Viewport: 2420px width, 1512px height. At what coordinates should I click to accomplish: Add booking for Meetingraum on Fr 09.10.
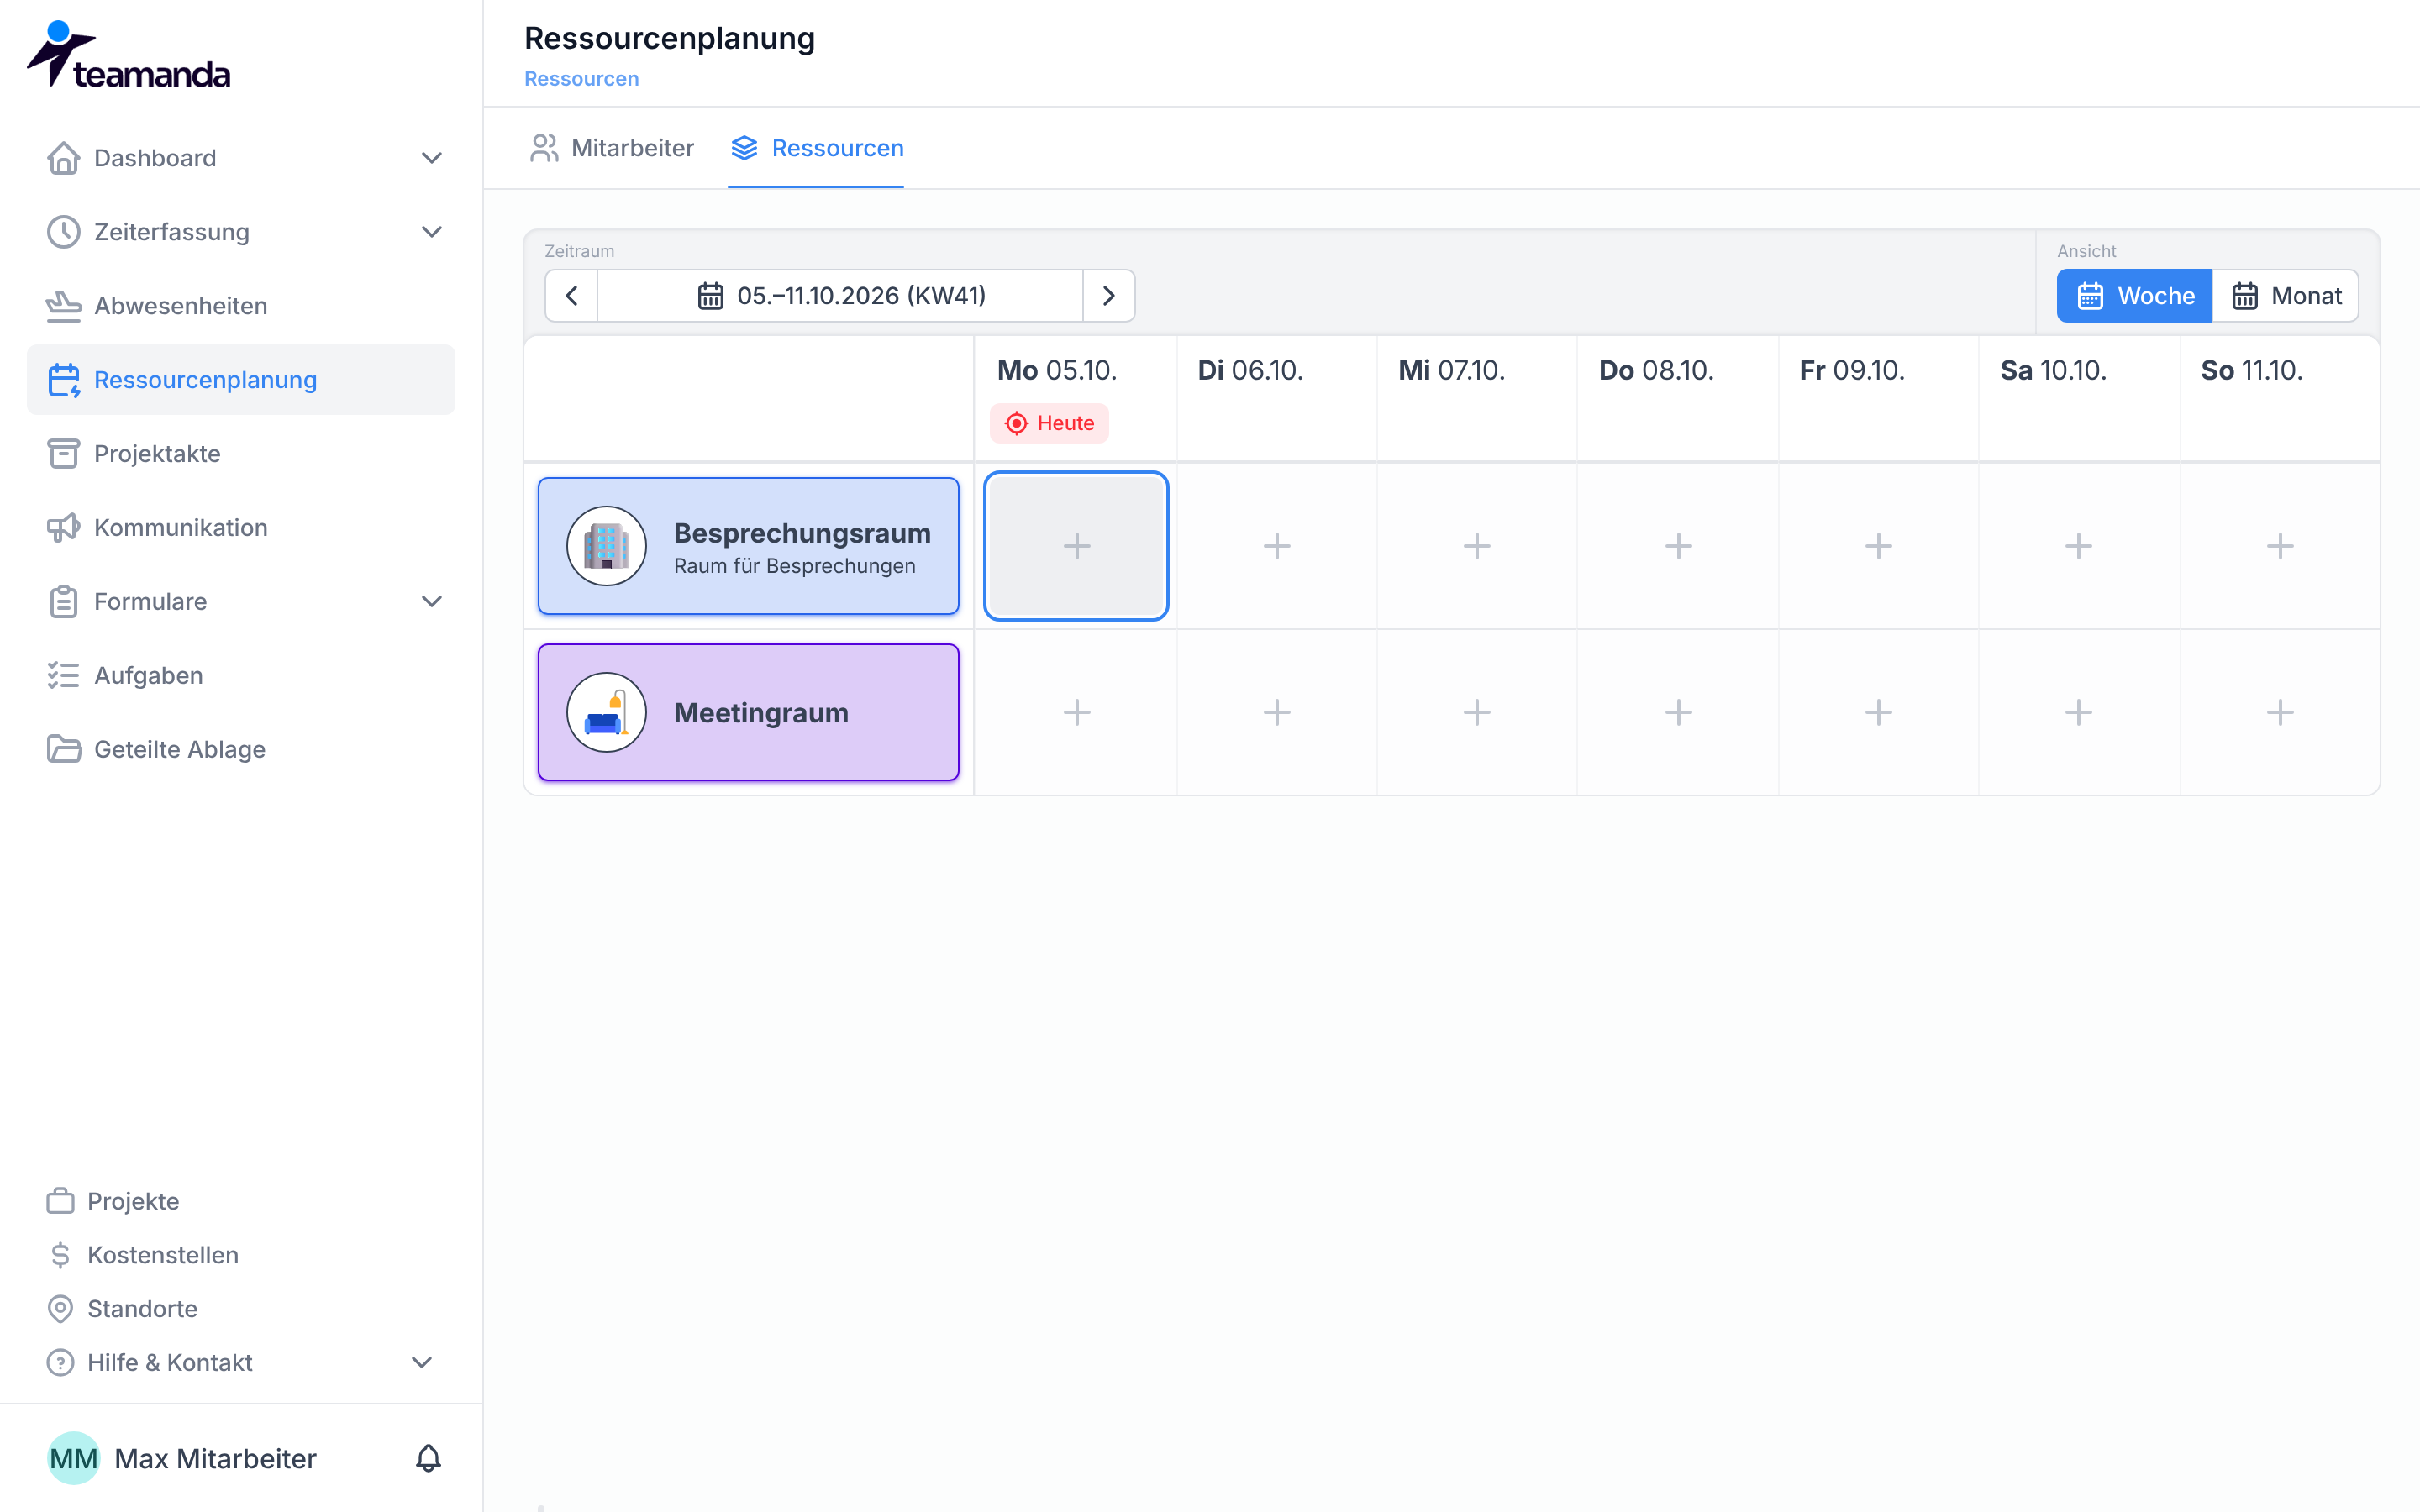(1878, 712)
